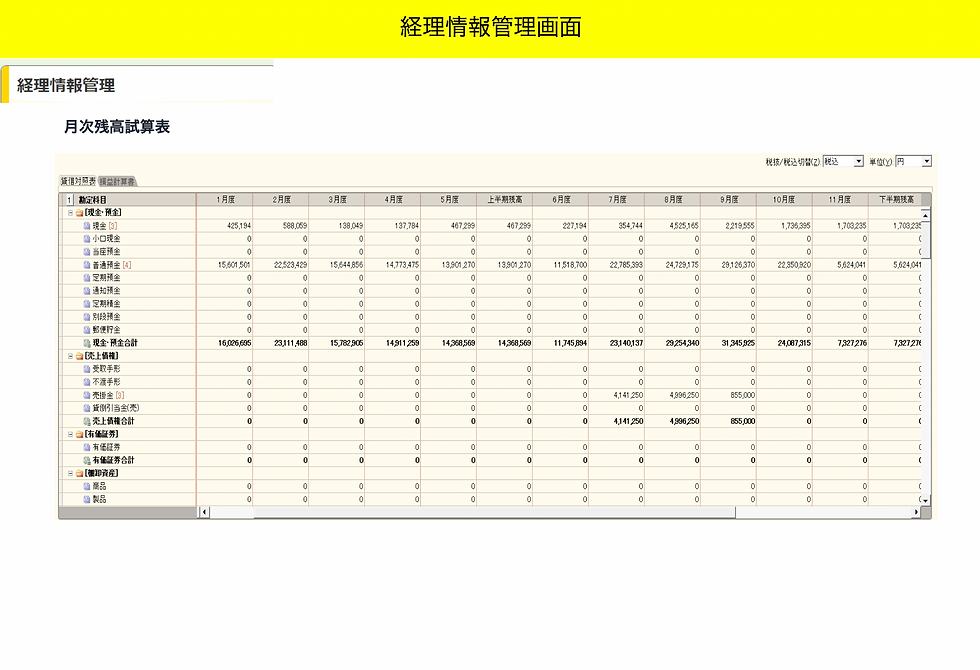980x670 pixels.
Task: Collapse the [有価証券] tree group
Action: [x=70, y=434]
